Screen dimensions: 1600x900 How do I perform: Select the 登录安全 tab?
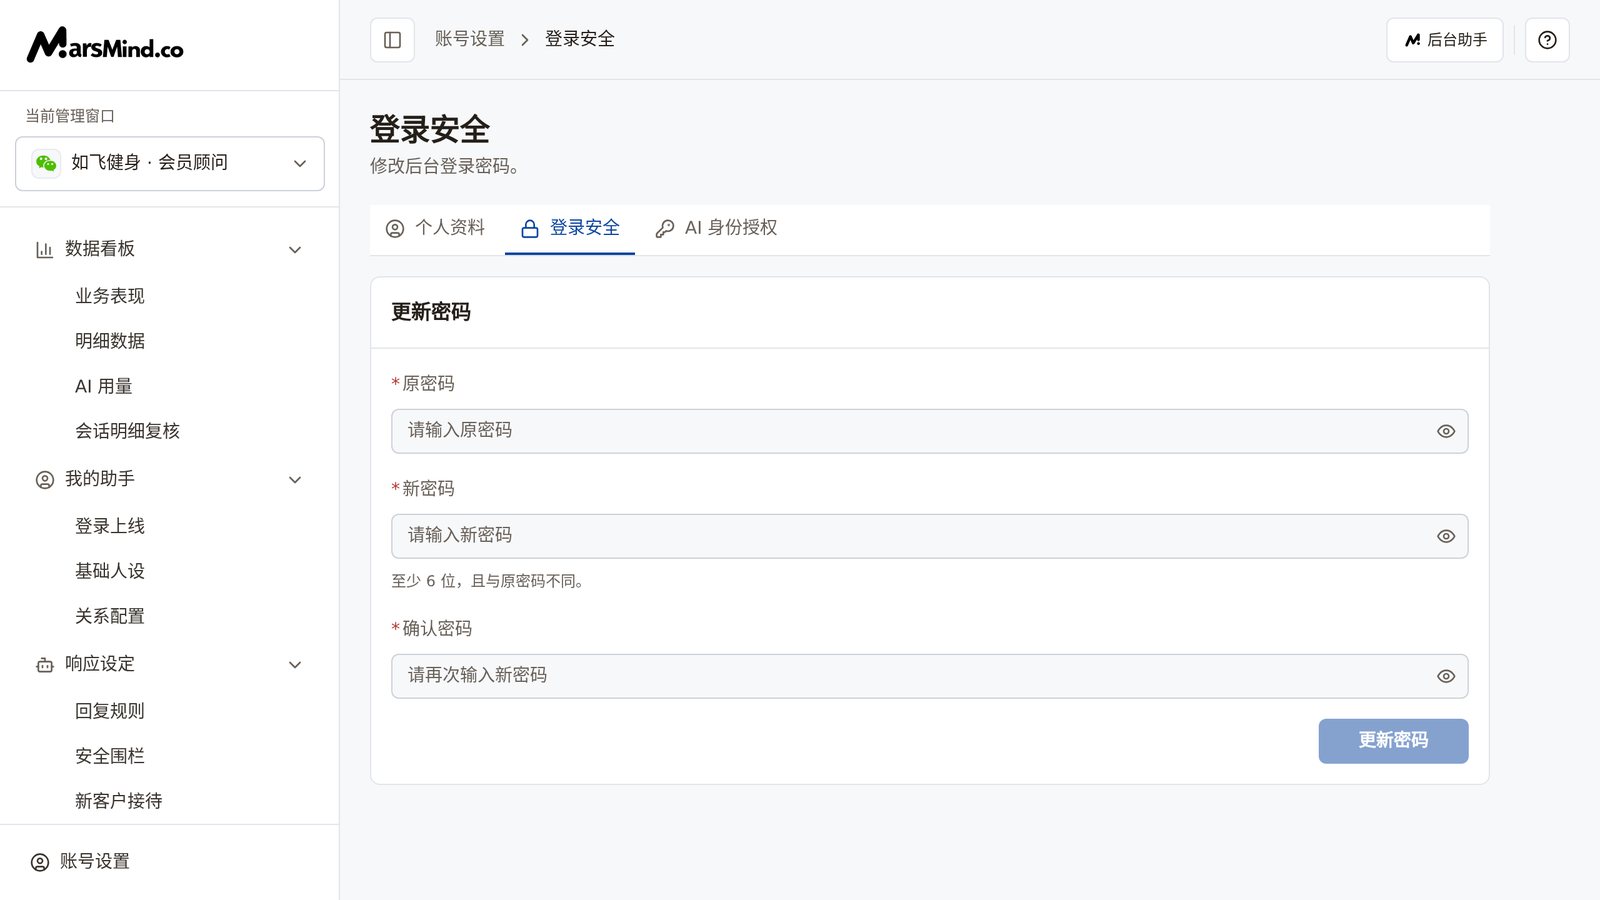click(570, 229)
